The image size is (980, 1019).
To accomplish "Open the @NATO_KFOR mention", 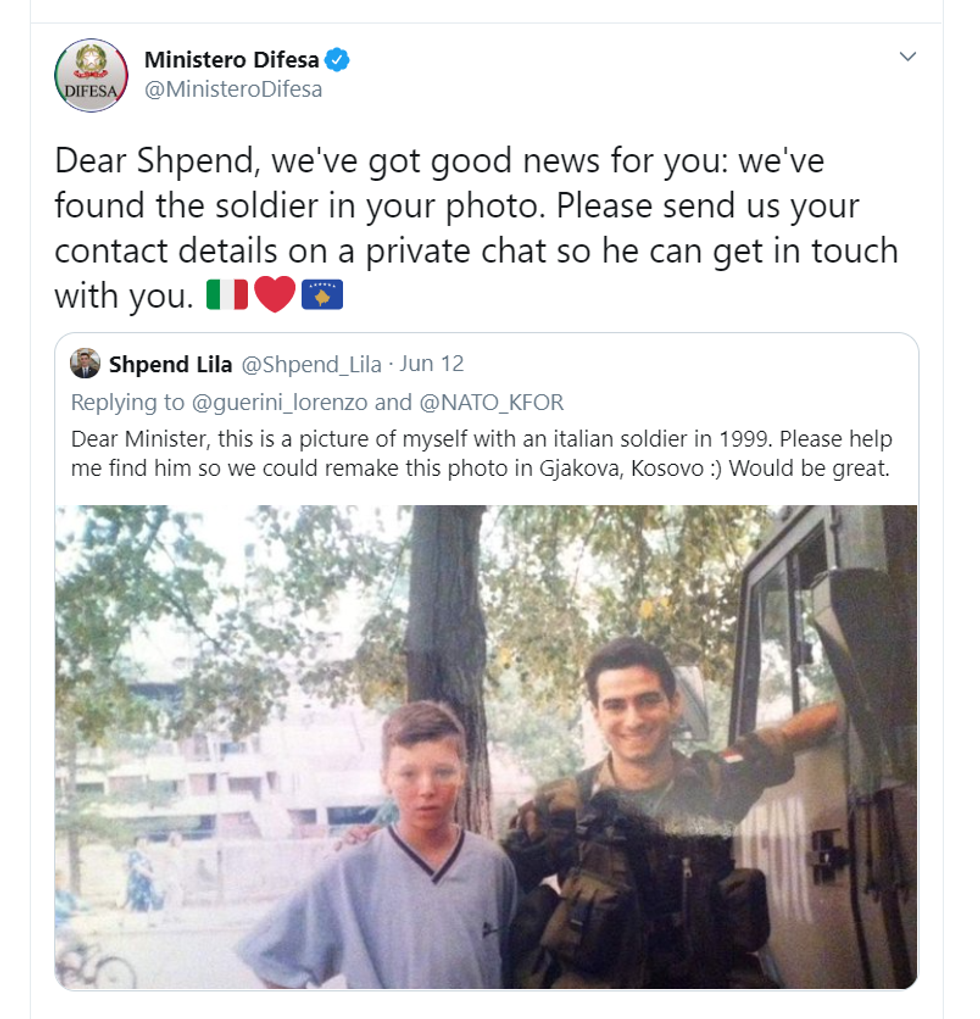I will tap(491, 402).
